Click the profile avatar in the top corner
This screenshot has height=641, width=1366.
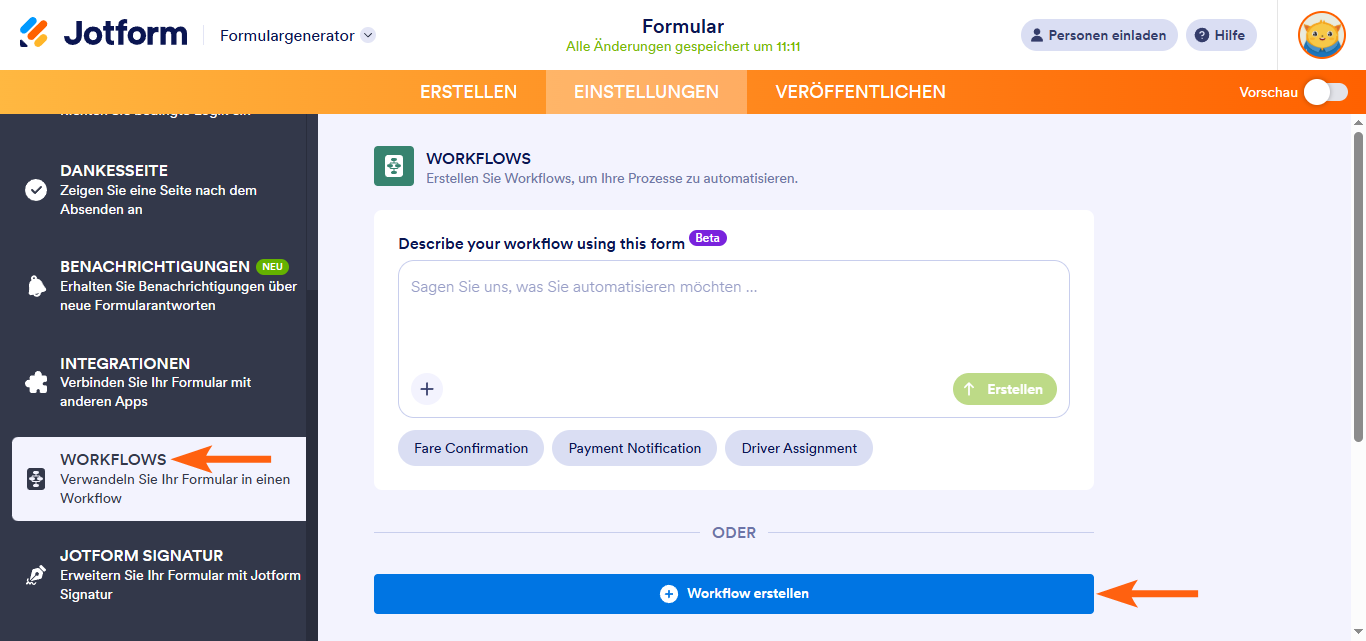coord(1321,35)
